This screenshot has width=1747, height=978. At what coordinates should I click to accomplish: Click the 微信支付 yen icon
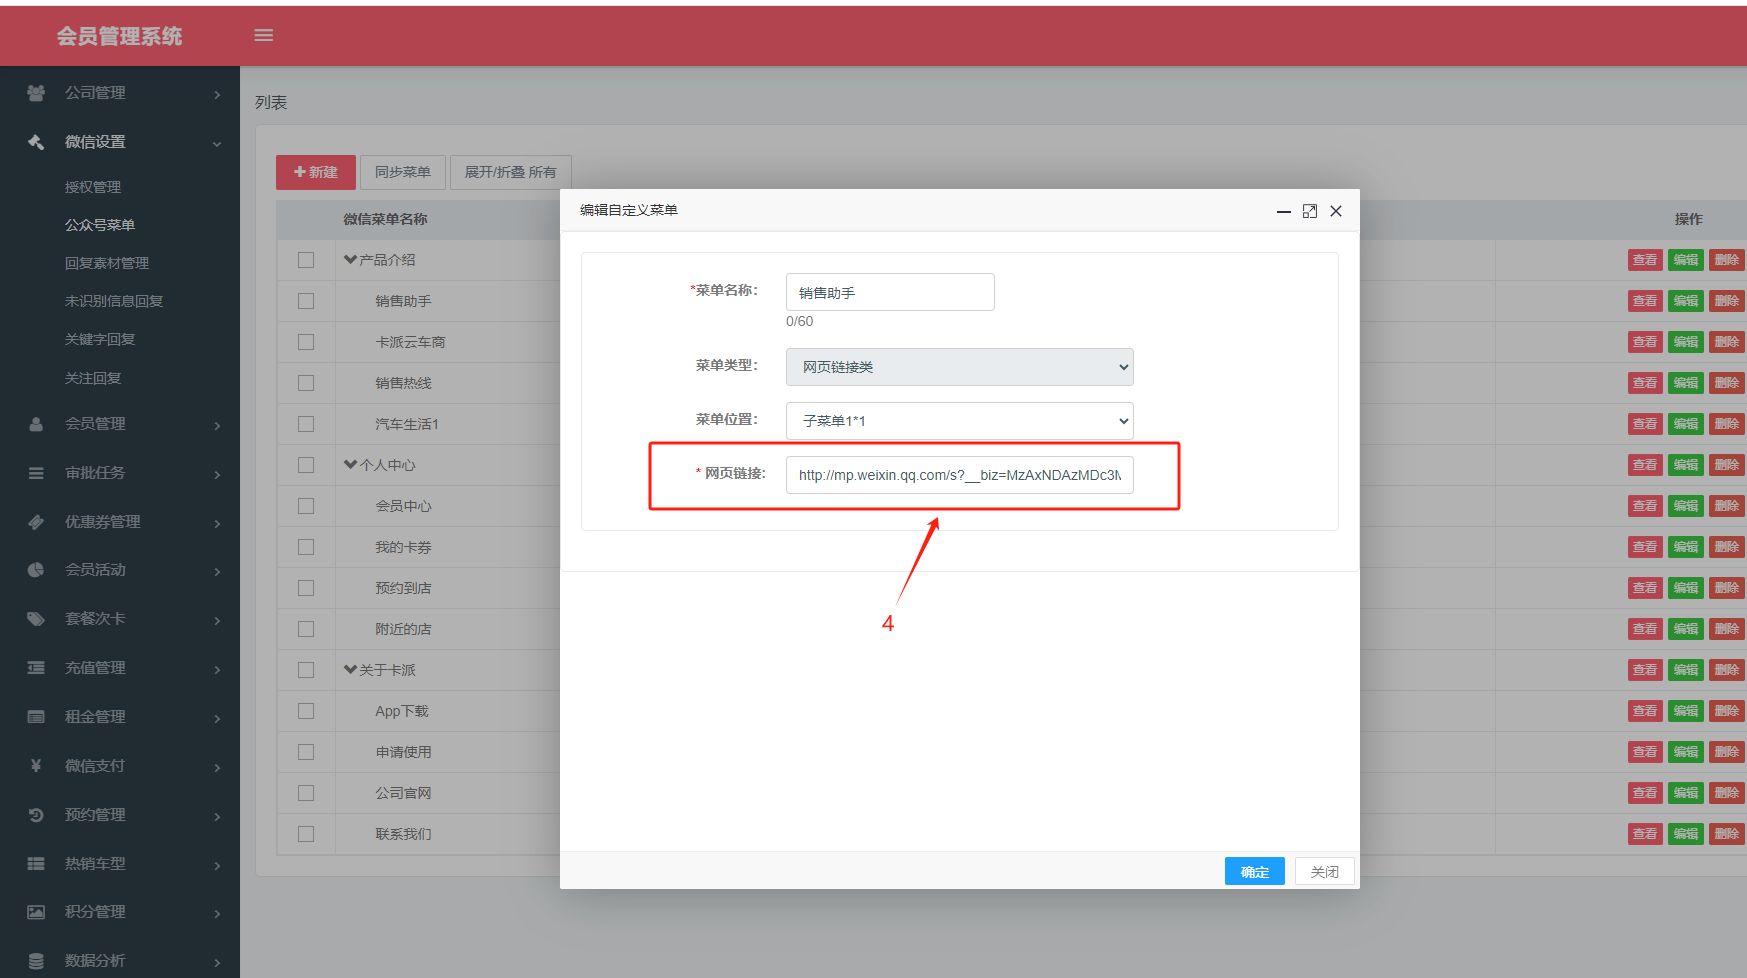[36, 766]
